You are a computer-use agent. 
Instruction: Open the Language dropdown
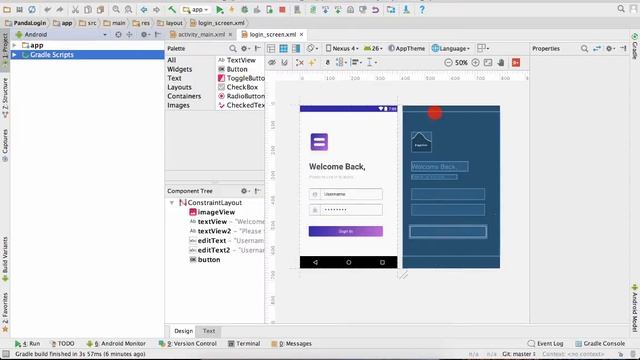pyautogui.click(x=451, y=49)
